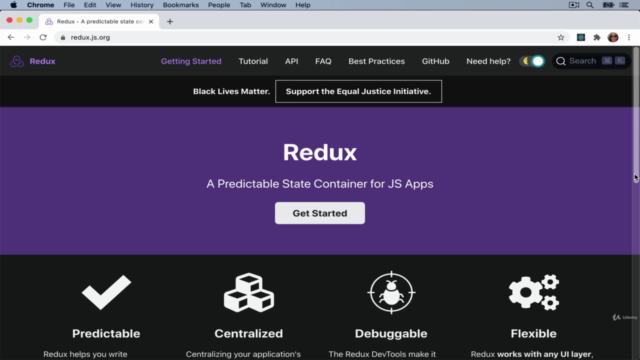Bookmark this page with the star icon

pyautogui.click(x=561, y=37)
